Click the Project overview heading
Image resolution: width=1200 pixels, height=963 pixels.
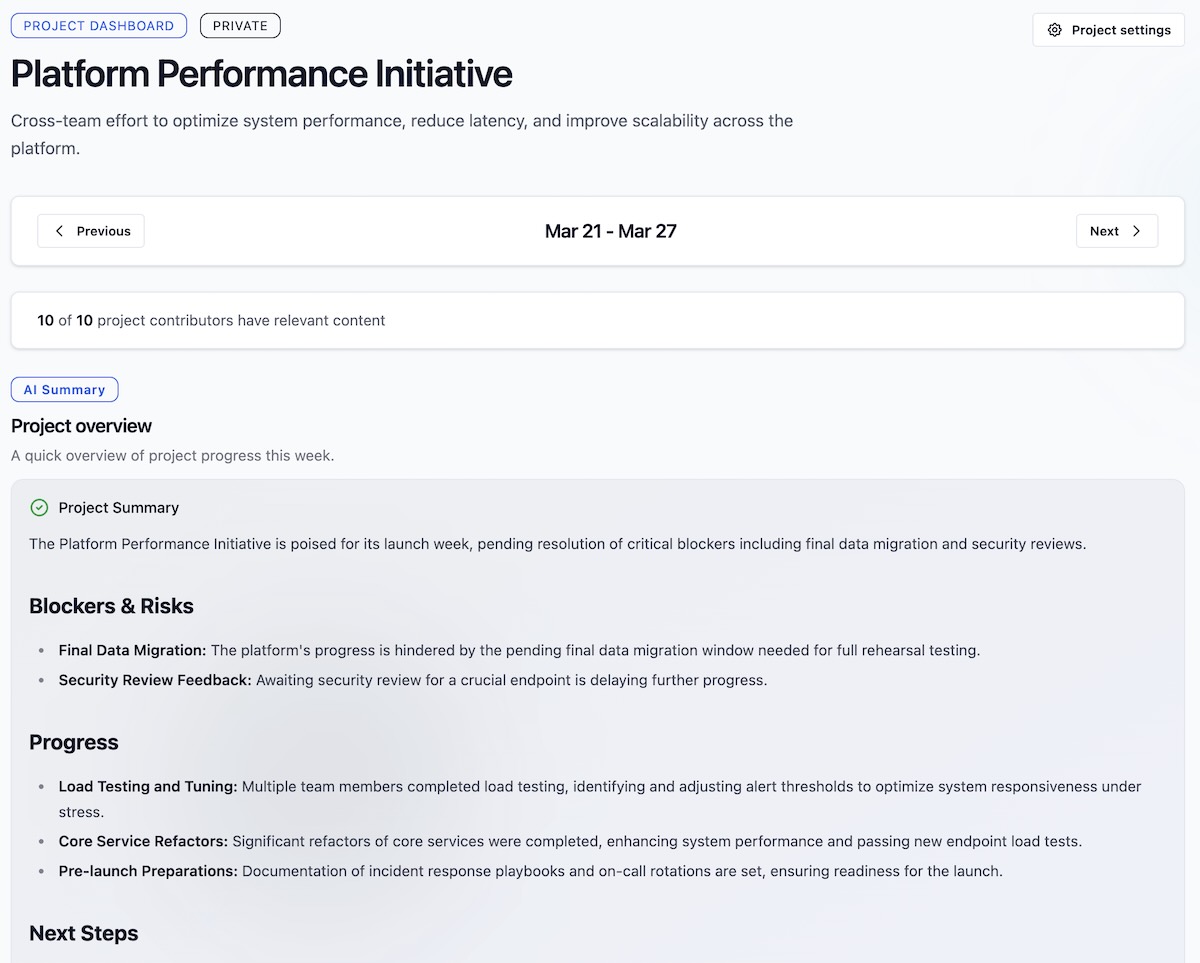(82, 426)
